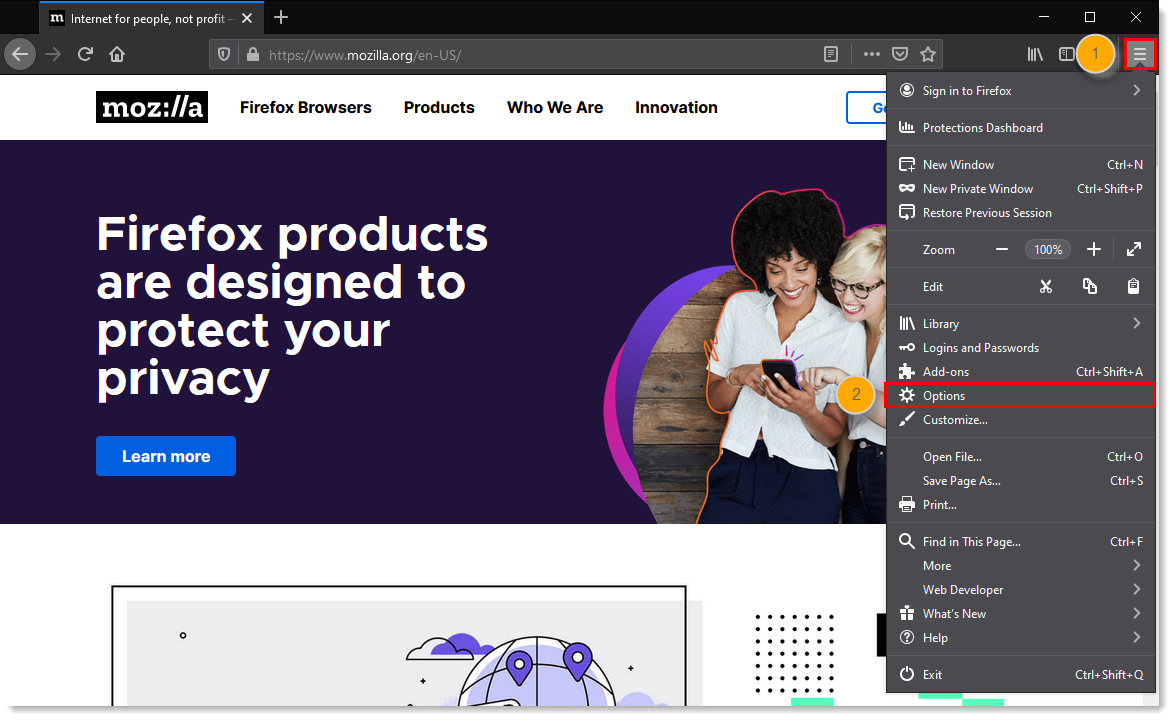1174x721 pixels.
Task: View site security padlock info
Action: 253,54
